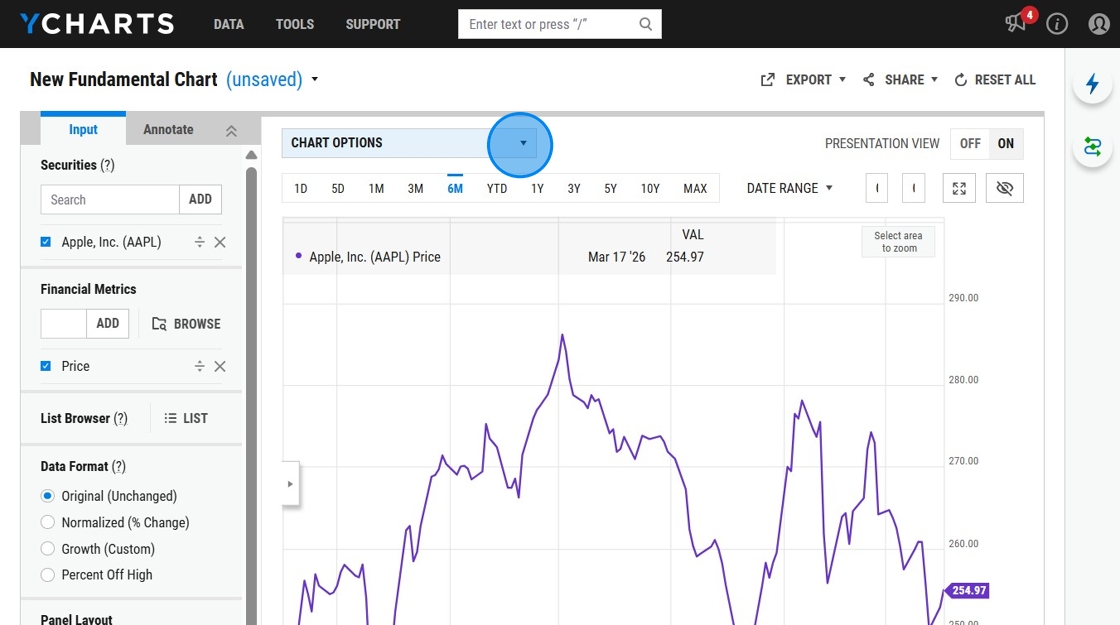Select the 3Y time range
This screenshot has height=625, width=1120.
coord(574,189)
